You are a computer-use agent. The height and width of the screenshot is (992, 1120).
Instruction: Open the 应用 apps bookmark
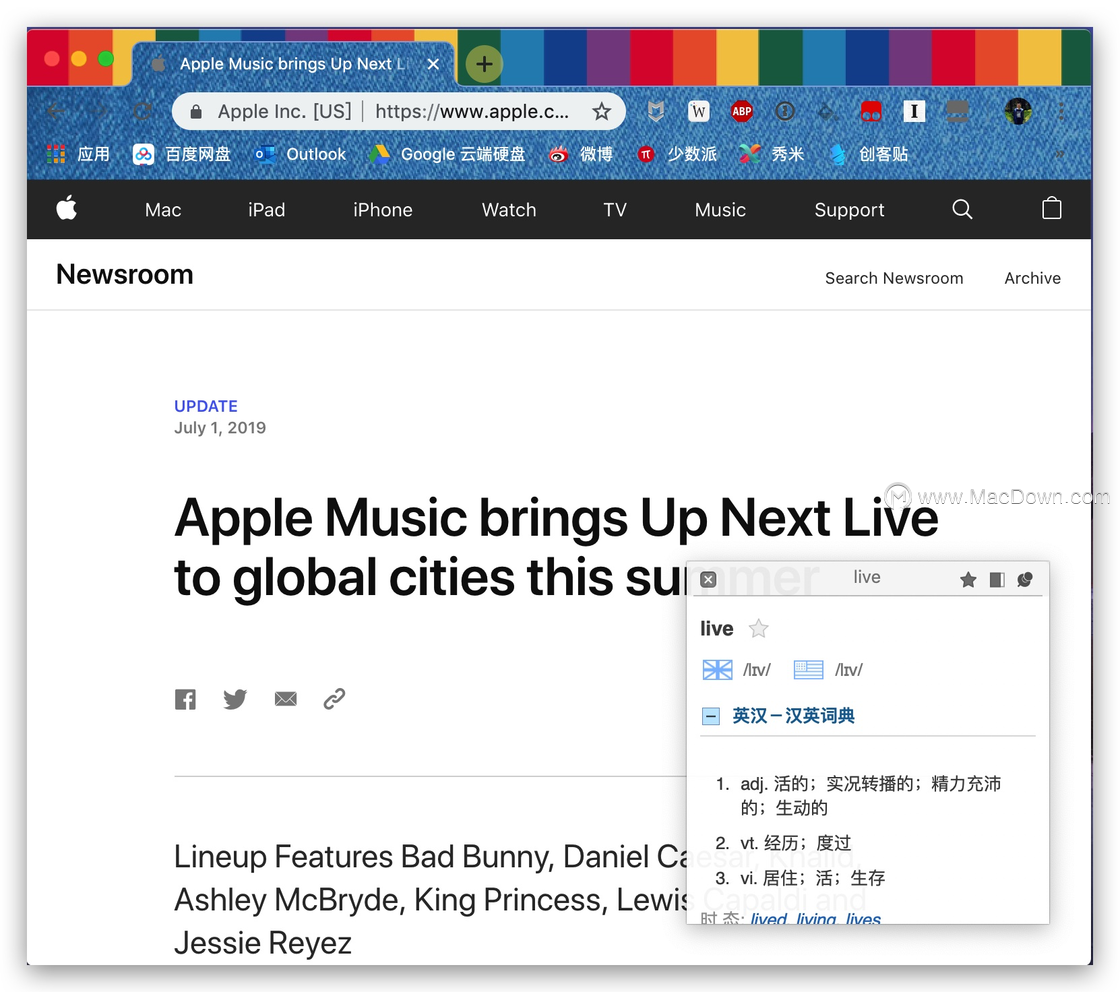coord(79,154)
